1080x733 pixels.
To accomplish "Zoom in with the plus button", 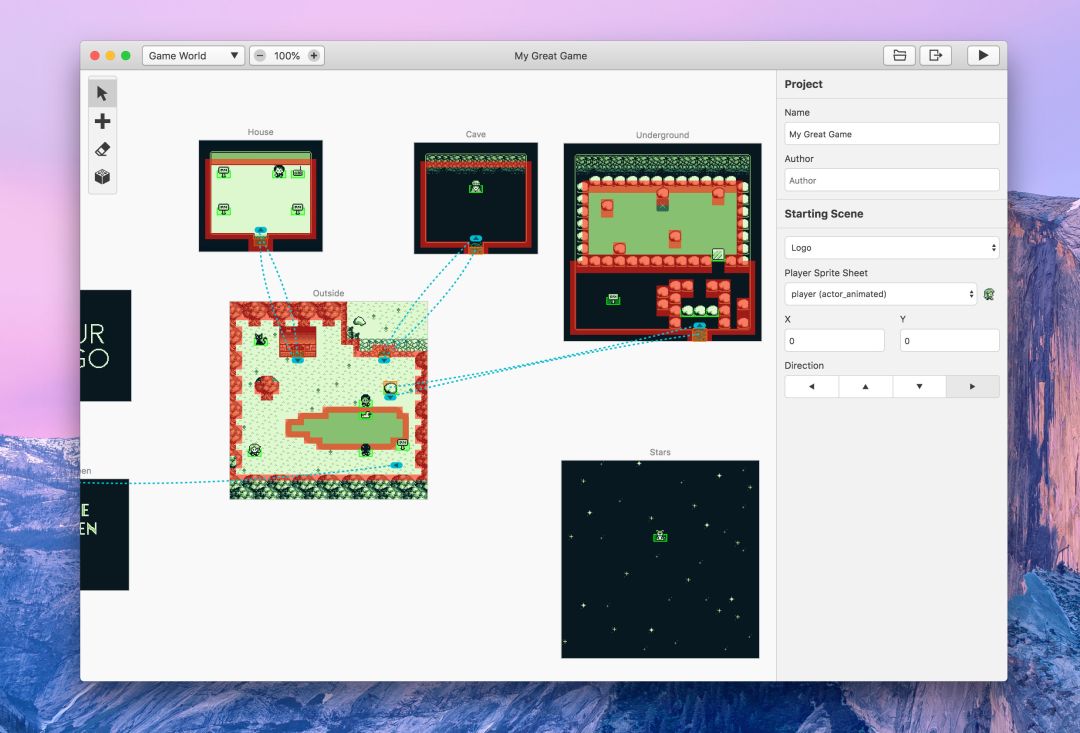I will click(x=314, y=56).
